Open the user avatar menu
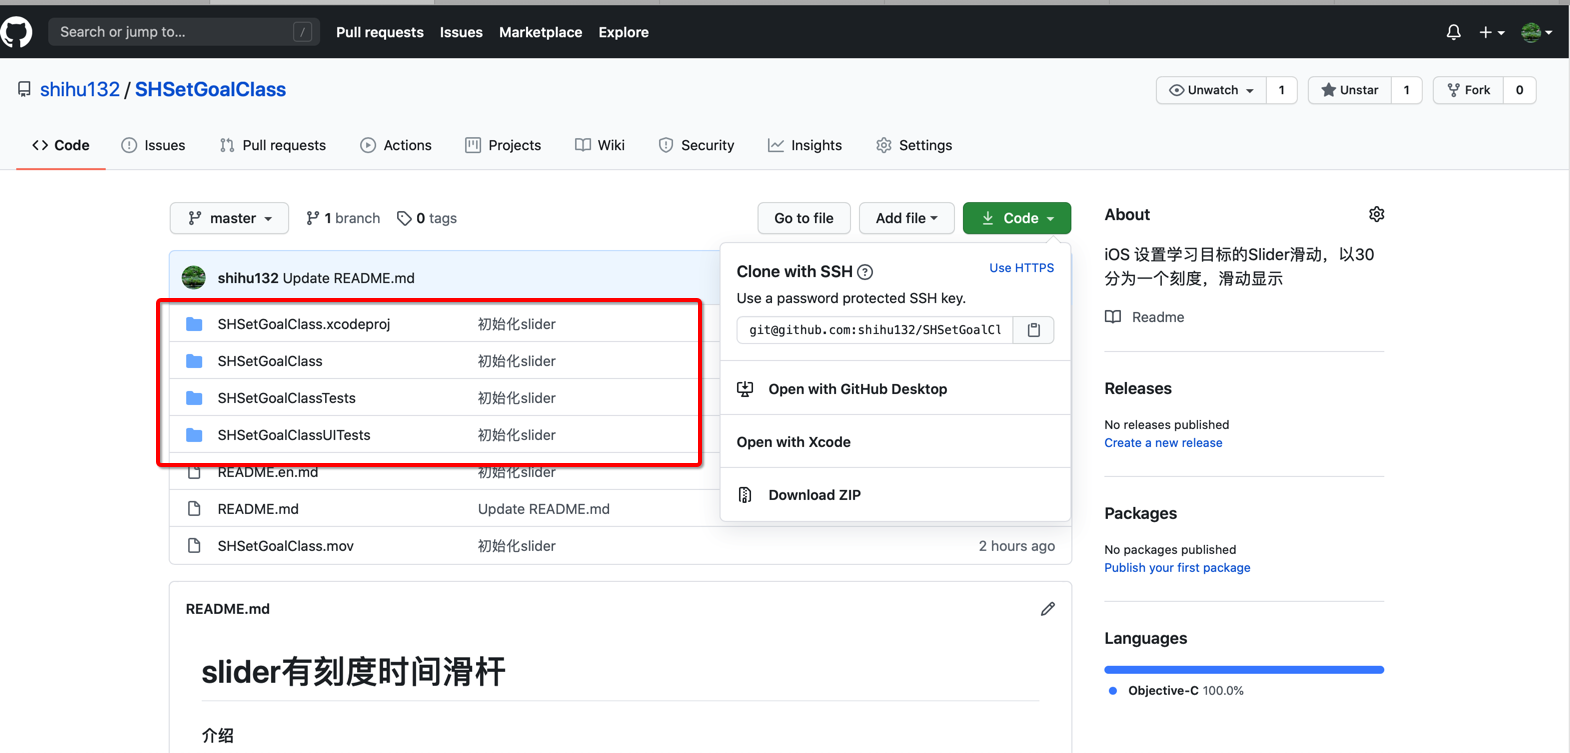This screenshot has width=1570, height=753. tap(1536, 32)
